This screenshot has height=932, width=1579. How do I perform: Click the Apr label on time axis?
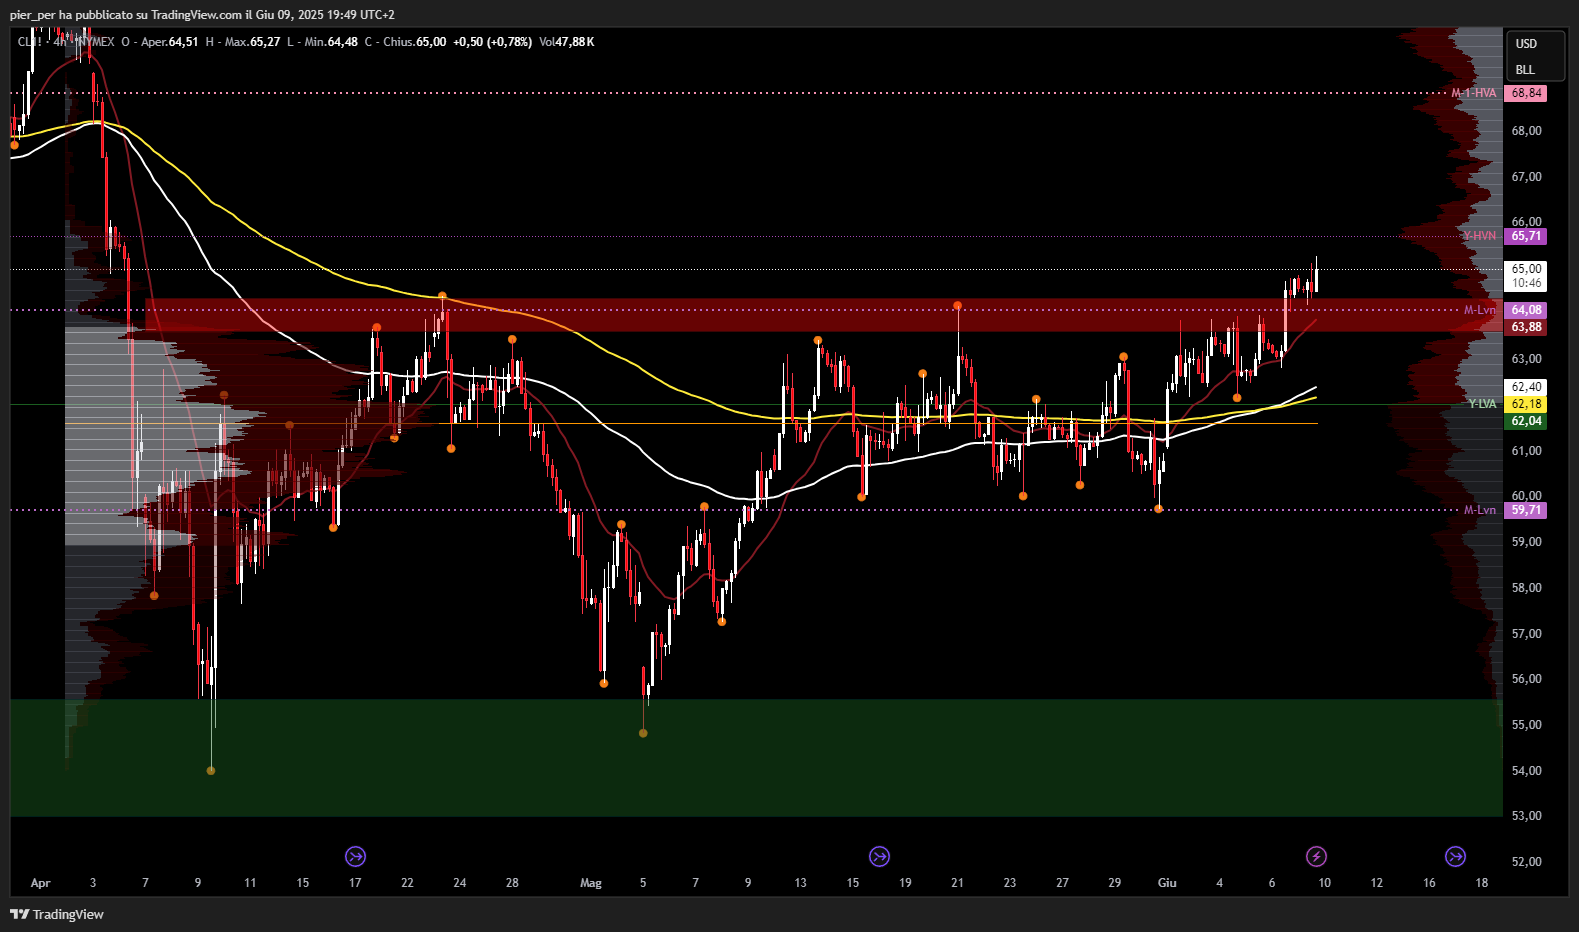[x=40, y=883]
